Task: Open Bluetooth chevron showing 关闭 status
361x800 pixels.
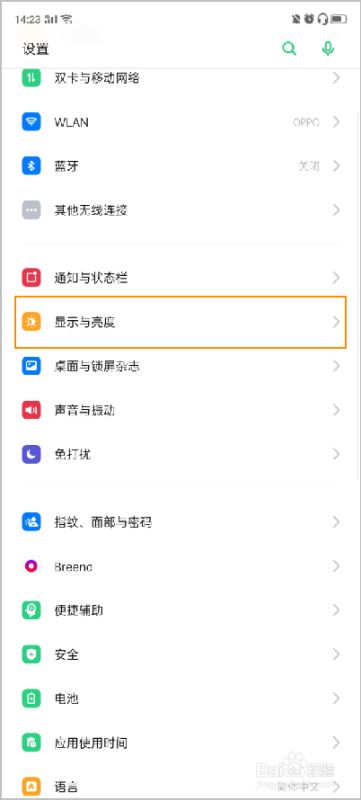Action: 336,166
